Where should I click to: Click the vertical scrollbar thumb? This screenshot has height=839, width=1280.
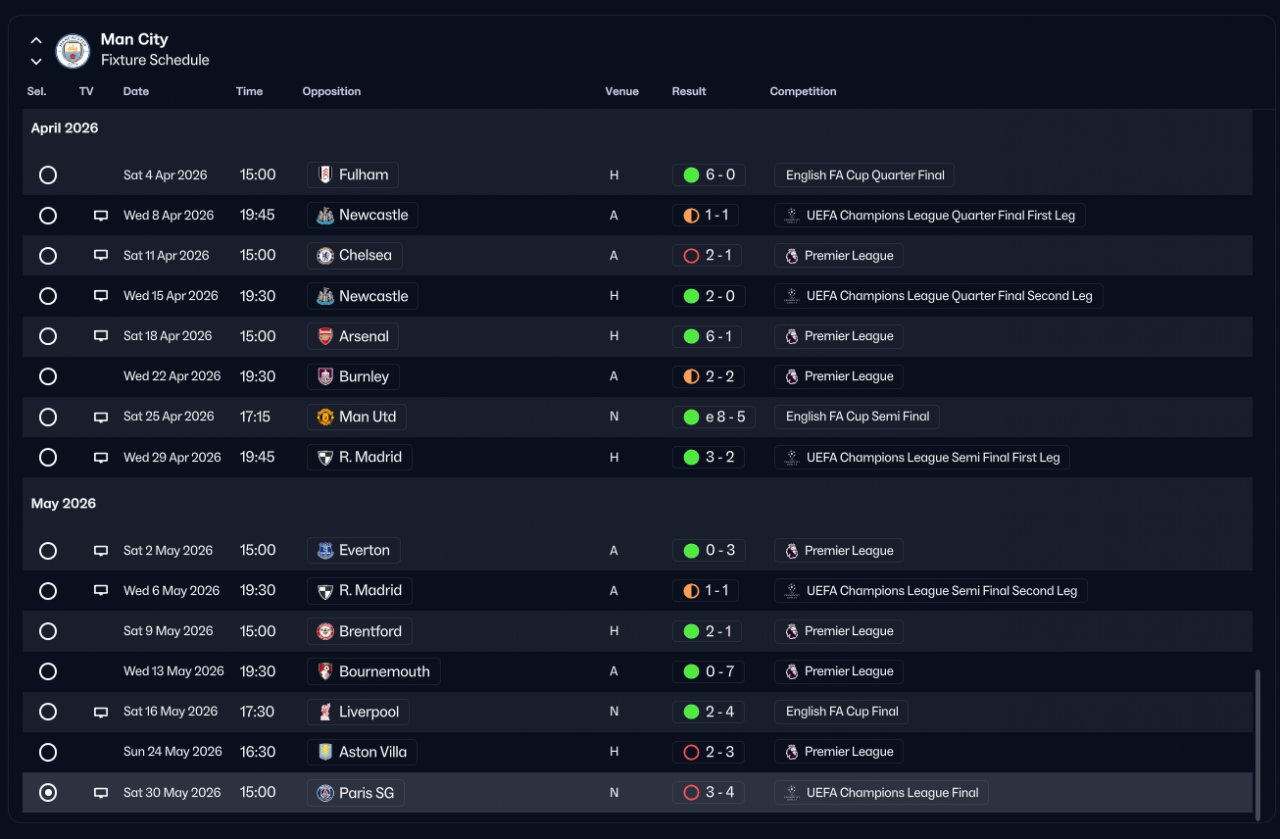coord(1258,745)
